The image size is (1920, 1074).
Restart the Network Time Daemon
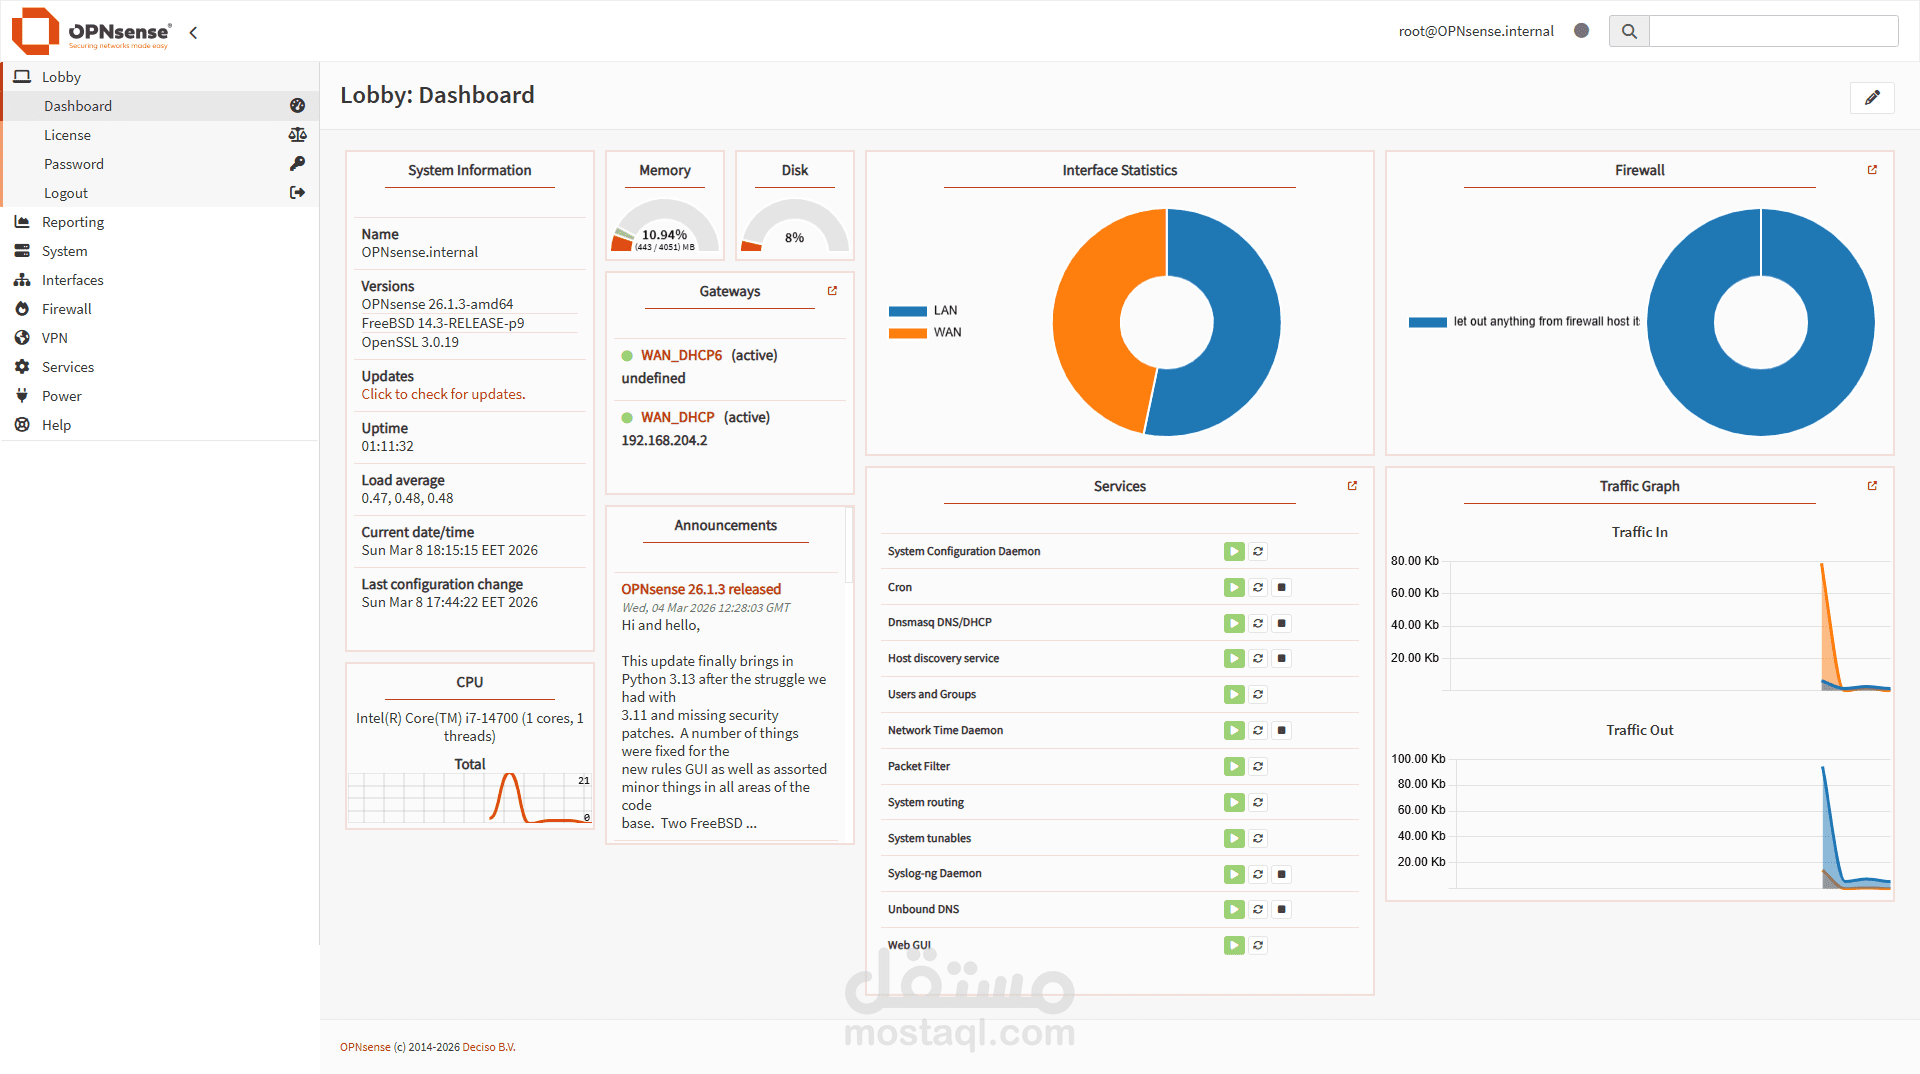[x=1258, y=730]
